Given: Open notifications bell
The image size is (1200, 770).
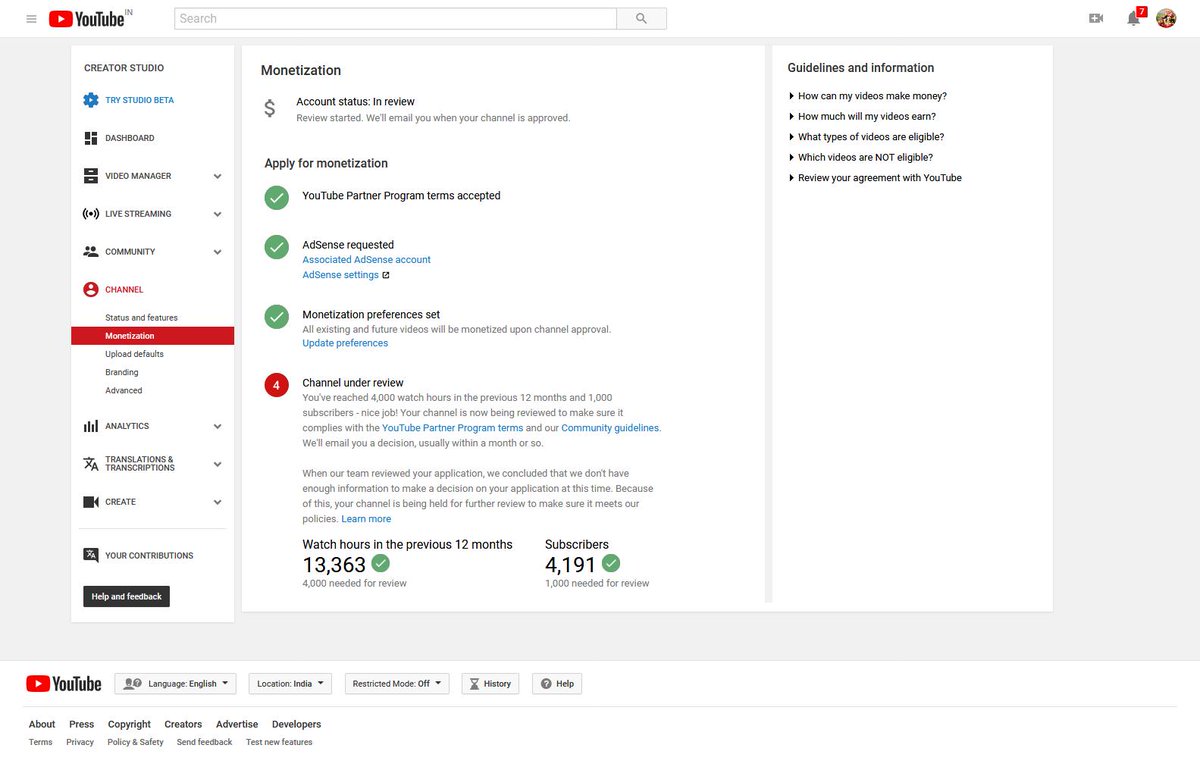Looking at the screenshot, I should [x=1133, y=18].
